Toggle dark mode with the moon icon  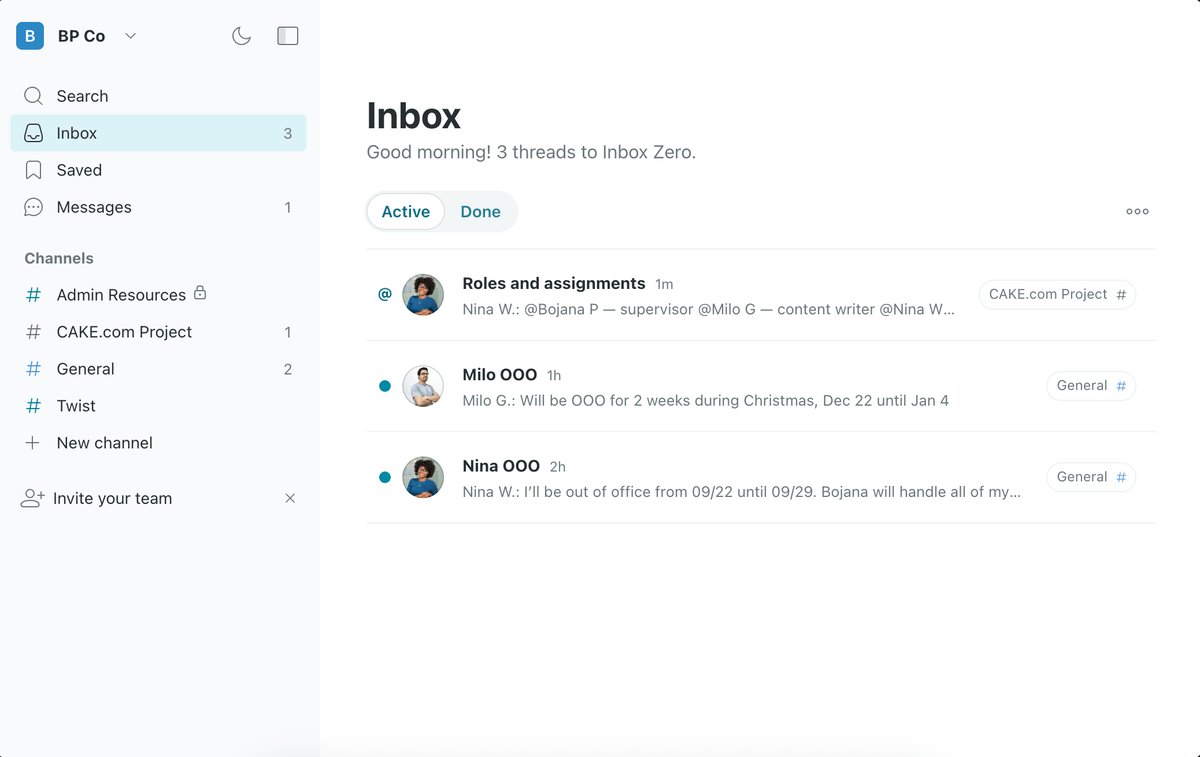coord(241,36)
